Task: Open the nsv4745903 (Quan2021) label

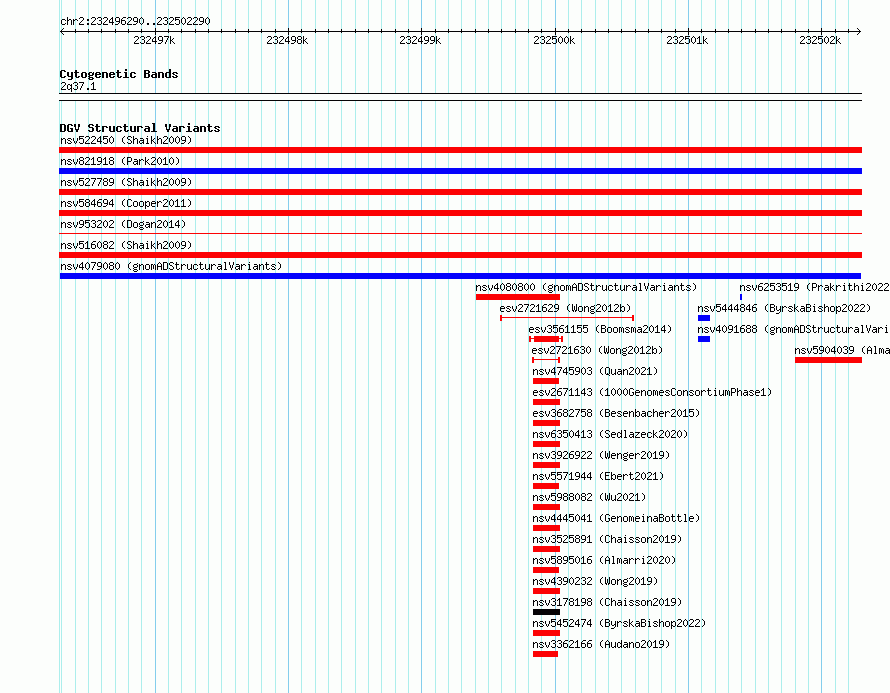Action: 595,371
